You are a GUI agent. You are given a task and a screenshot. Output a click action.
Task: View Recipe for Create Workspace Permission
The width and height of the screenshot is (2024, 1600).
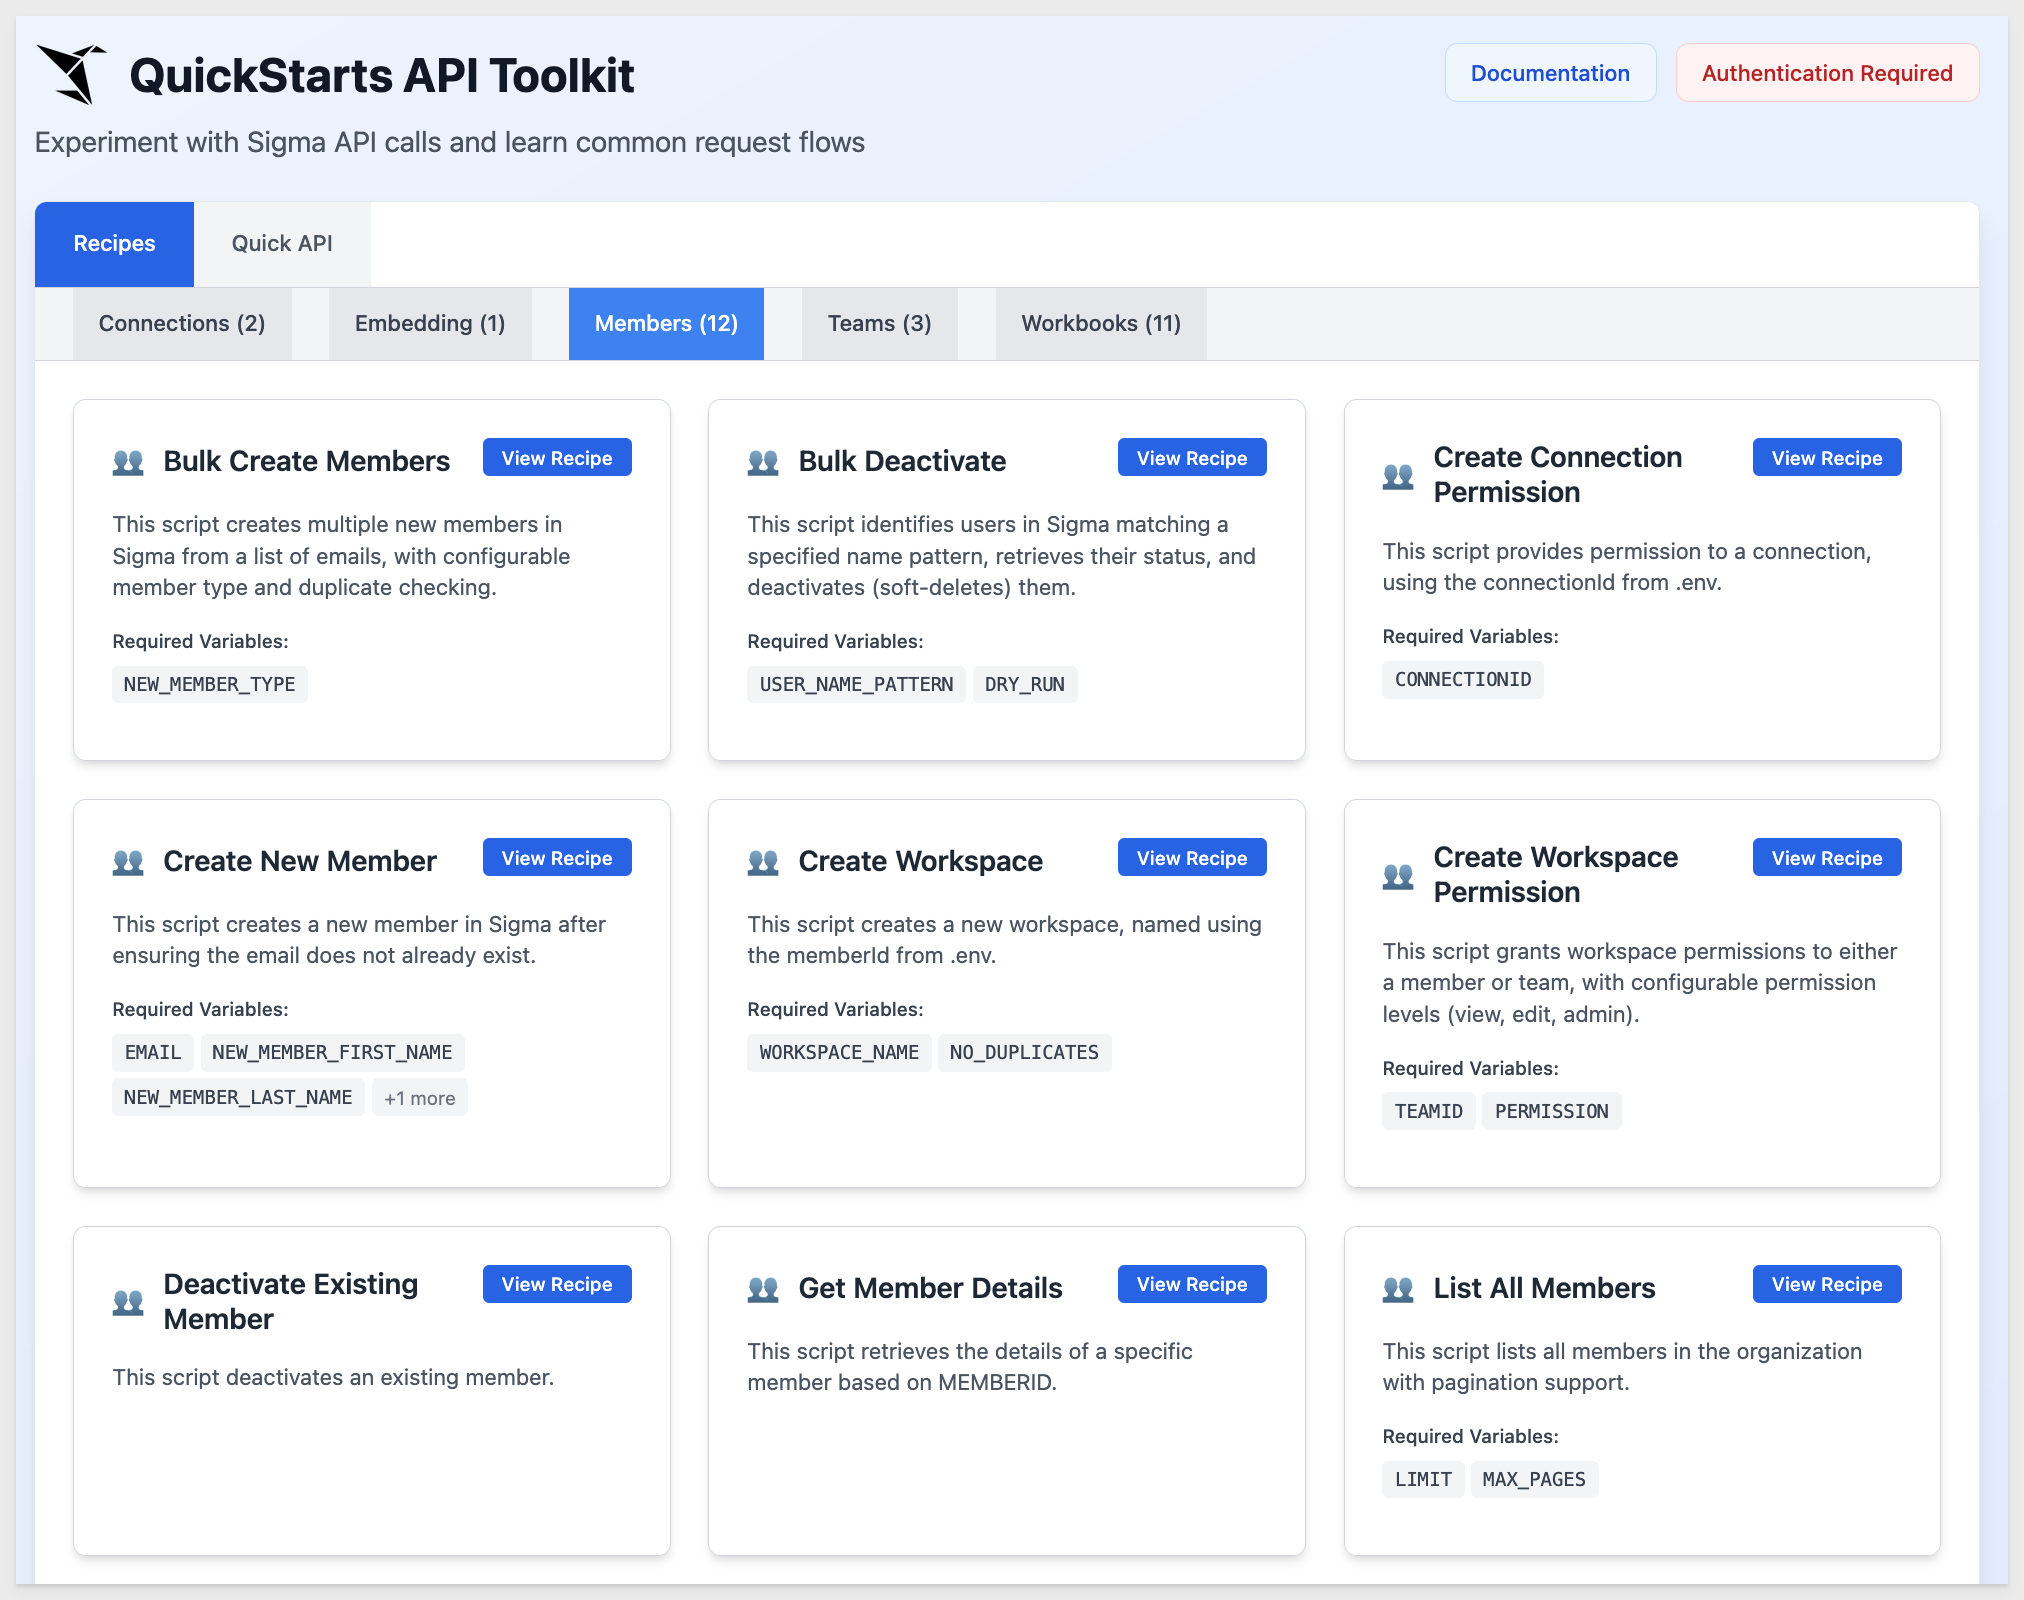[1827, 858]
